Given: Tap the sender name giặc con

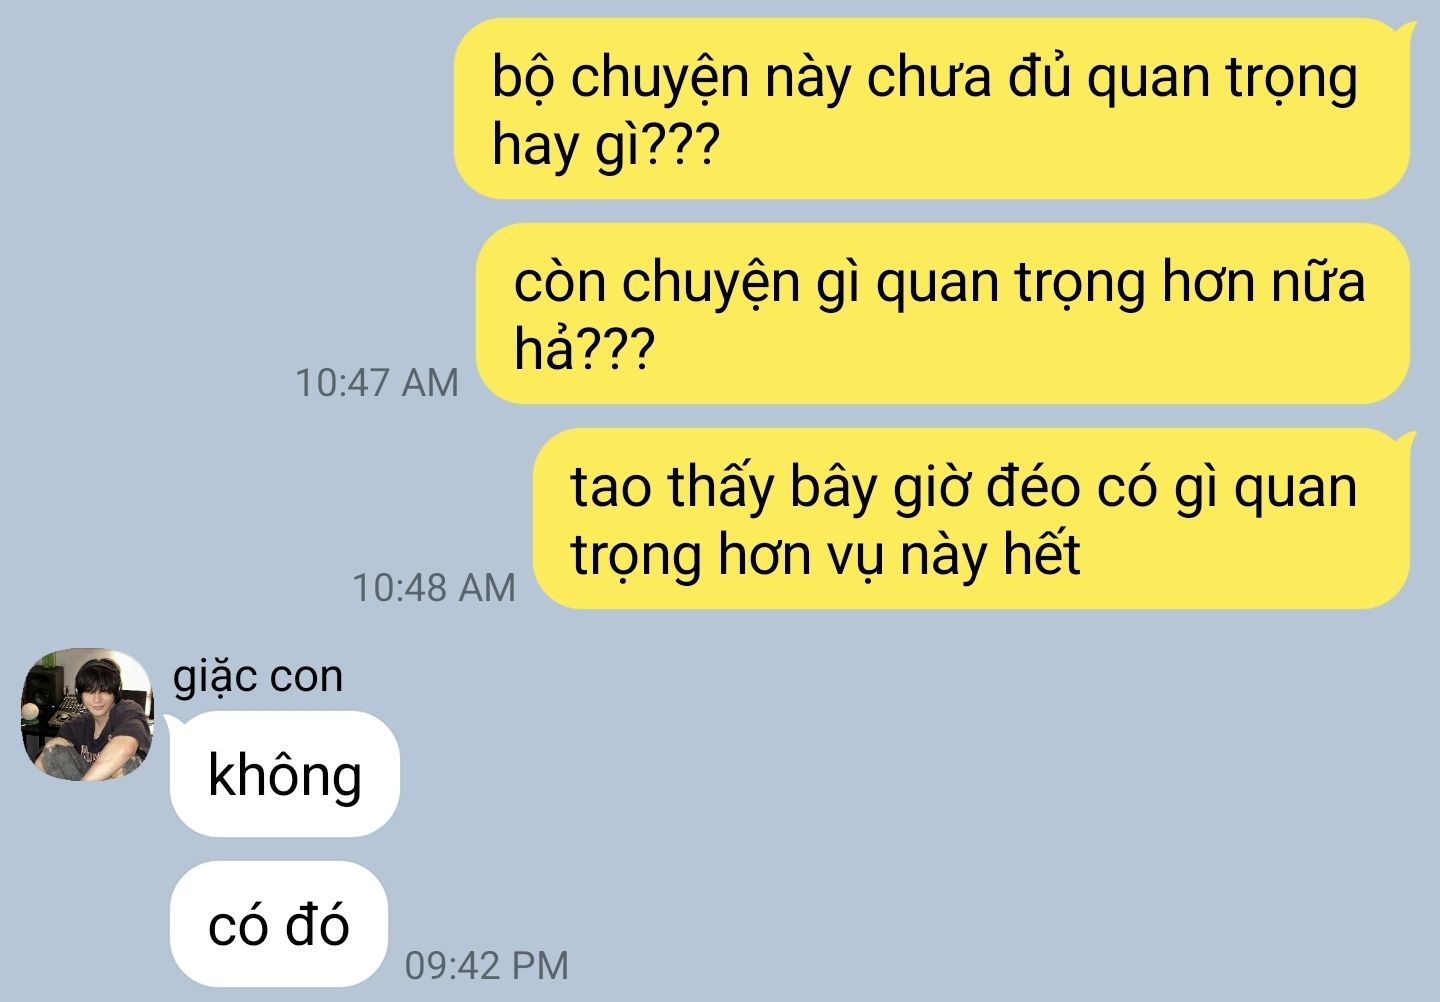Looking at the screenshot, I should coord(258,677).
